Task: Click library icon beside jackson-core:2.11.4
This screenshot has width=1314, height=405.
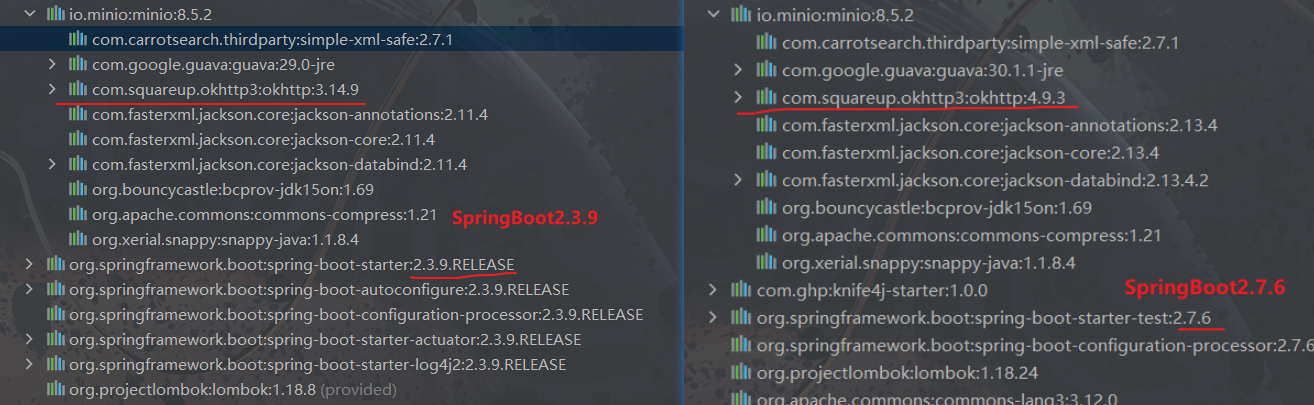Action: (x=77, y=140)
